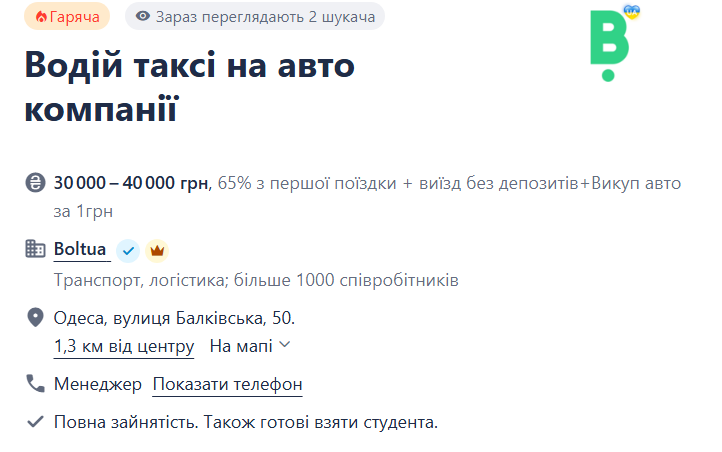Click the job title Водій таксі на авто компанії
Image resolution: width=722 pixels, height=452 pixels.
click(190, 86)
